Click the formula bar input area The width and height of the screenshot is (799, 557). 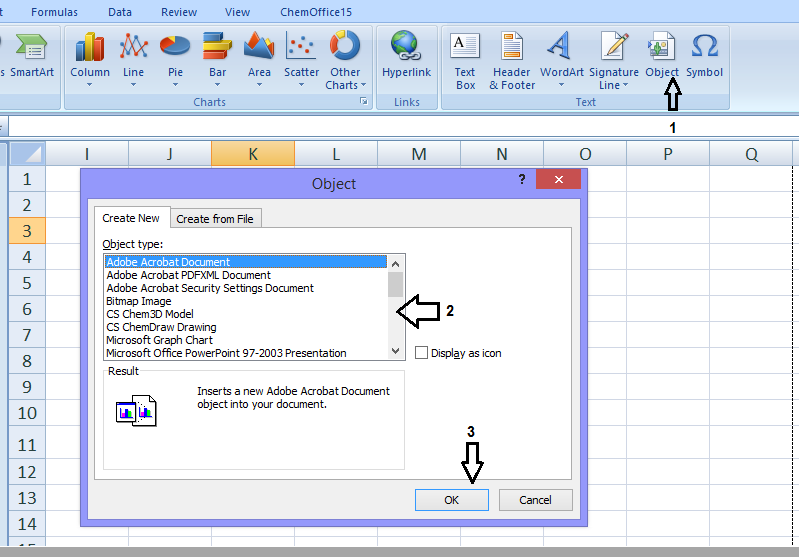click(404, 126)
